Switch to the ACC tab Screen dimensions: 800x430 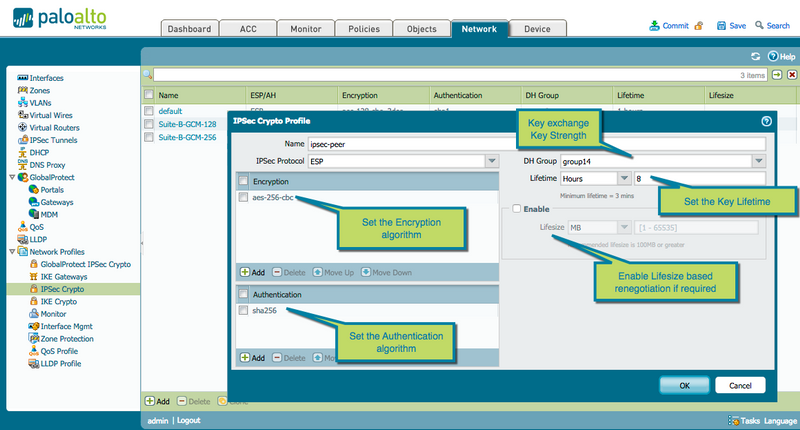[248, 29]
